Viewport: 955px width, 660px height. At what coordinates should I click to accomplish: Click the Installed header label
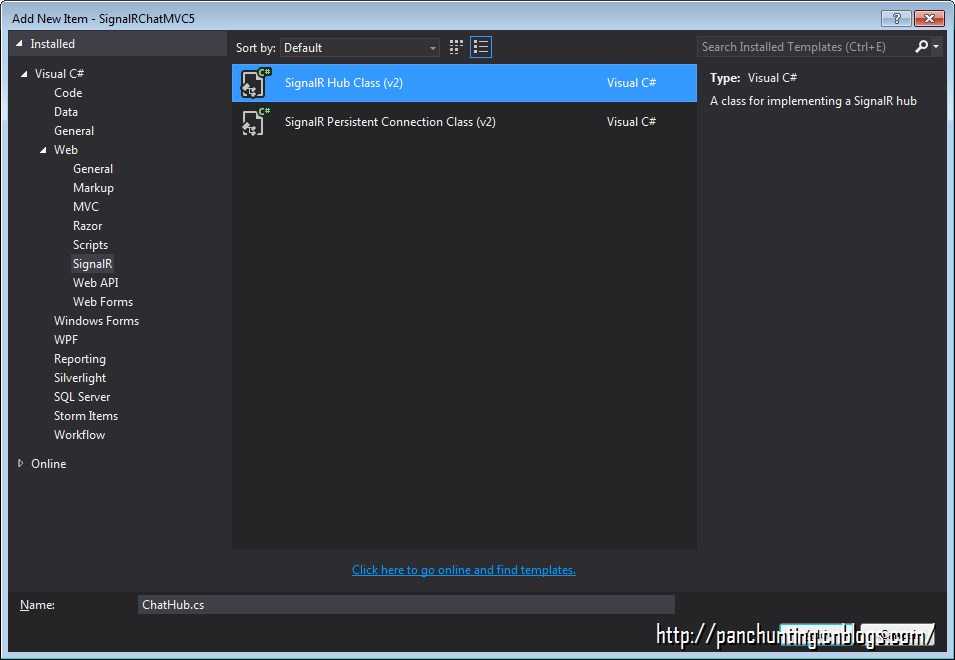point(52,44)
